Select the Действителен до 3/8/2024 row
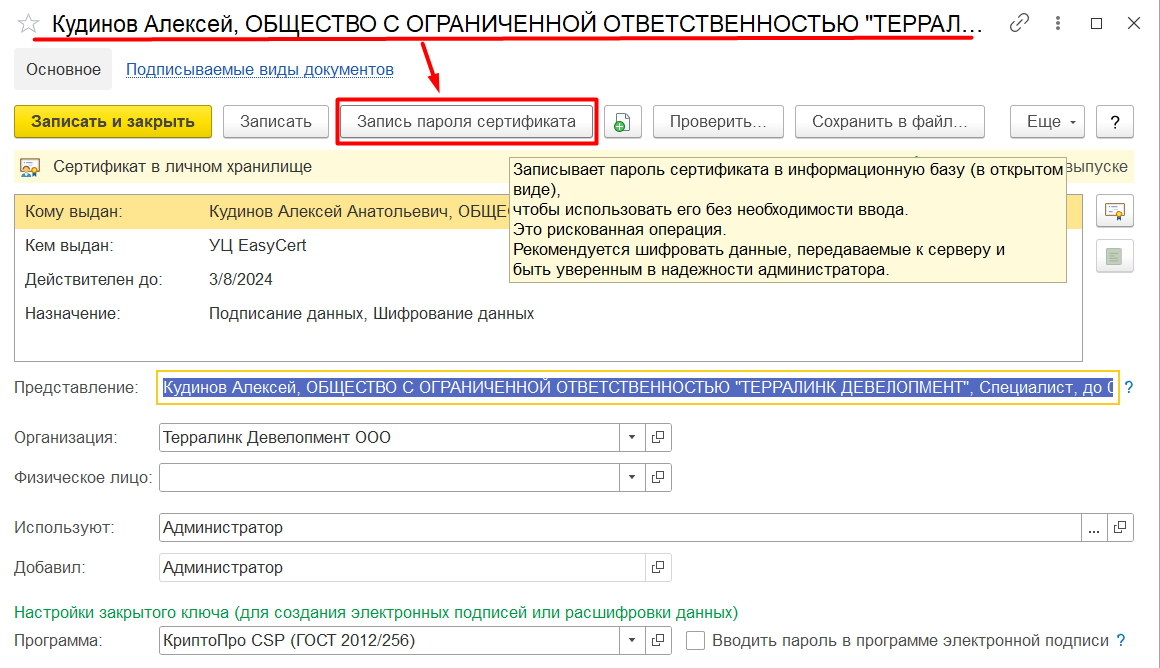Viewport: 1160px width, 668px height. coord(548,280)
